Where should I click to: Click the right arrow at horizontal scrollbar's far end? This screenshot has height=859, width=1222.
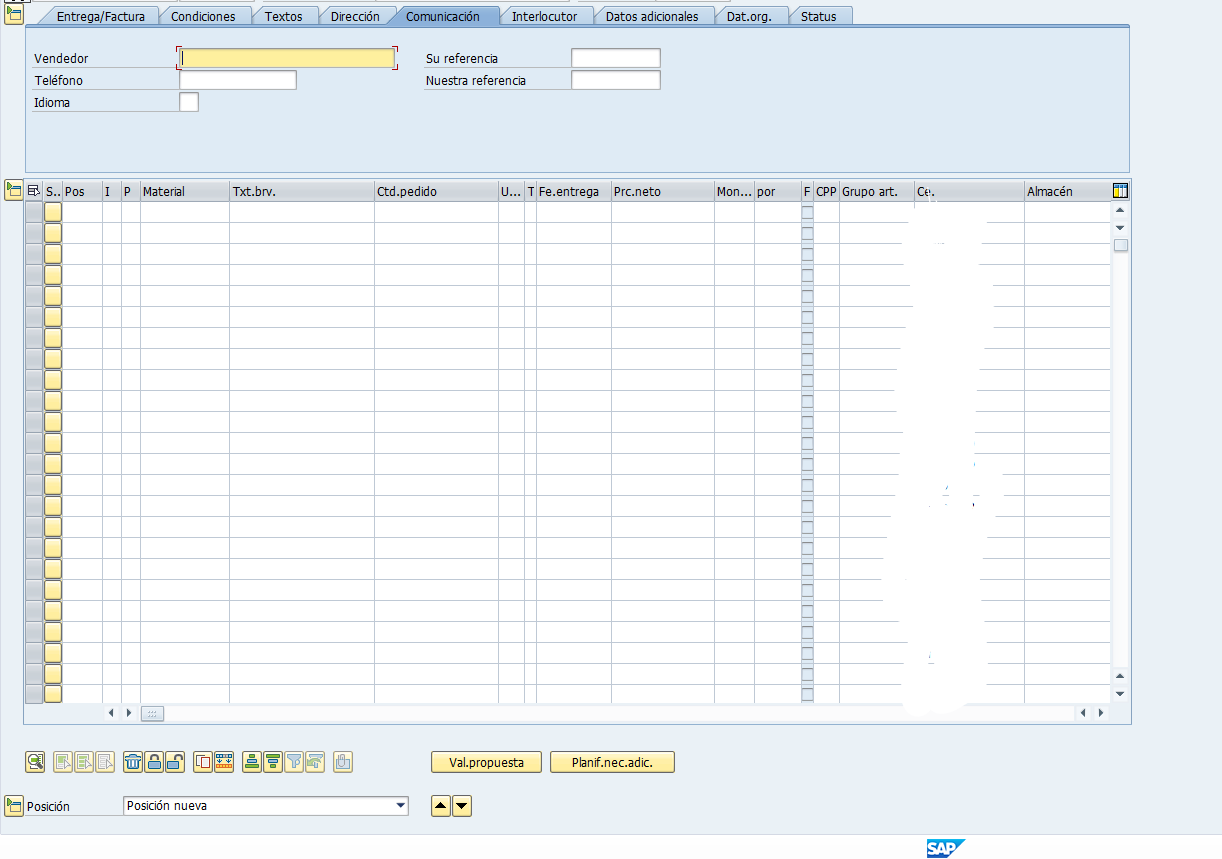pyautogui.click(x=1100, y=713)
